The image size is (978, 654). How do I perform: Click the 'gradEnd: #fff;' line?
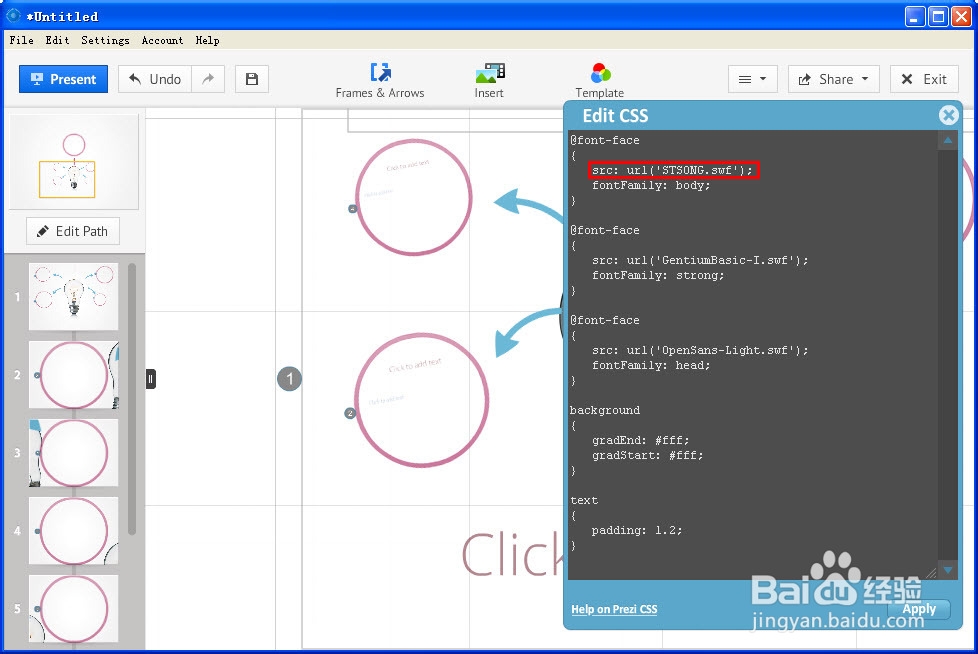click(x=641, y=440)
